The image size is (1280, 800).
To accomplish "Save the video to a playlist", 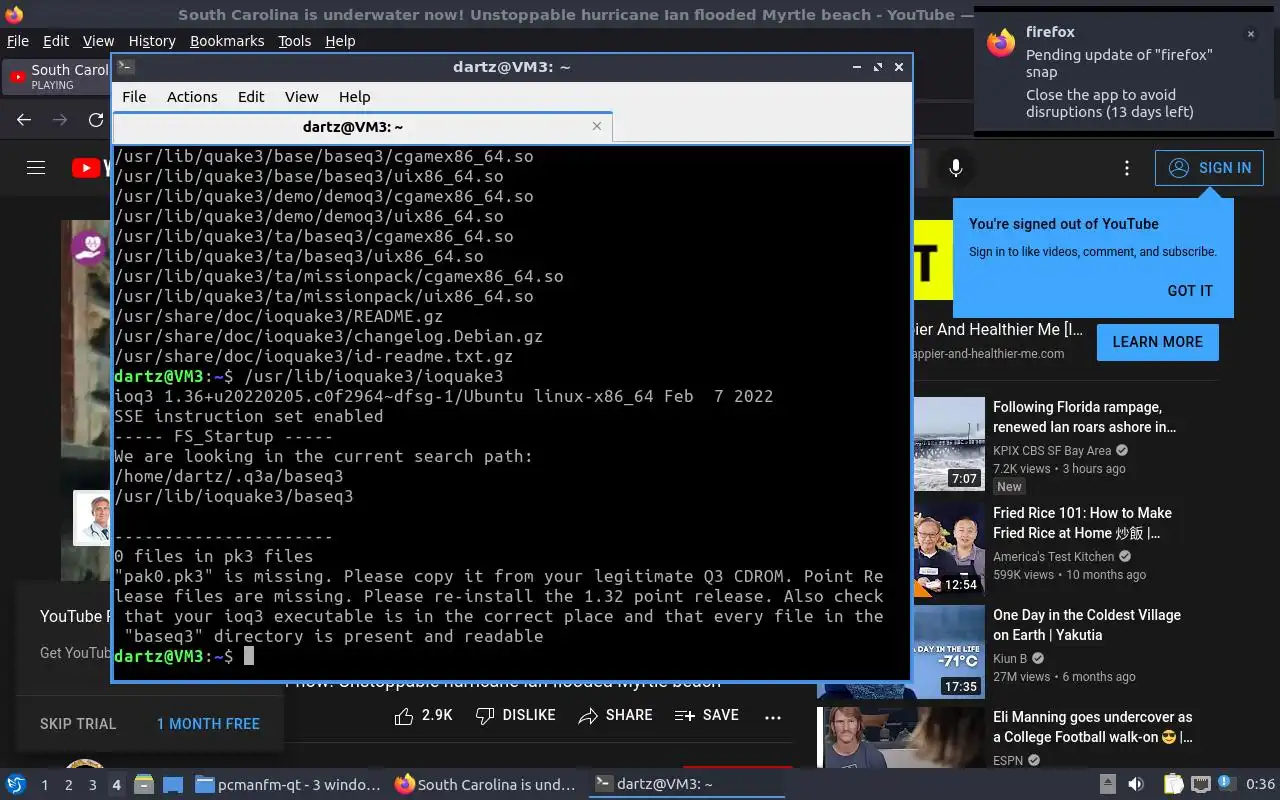I will point(707,716).
